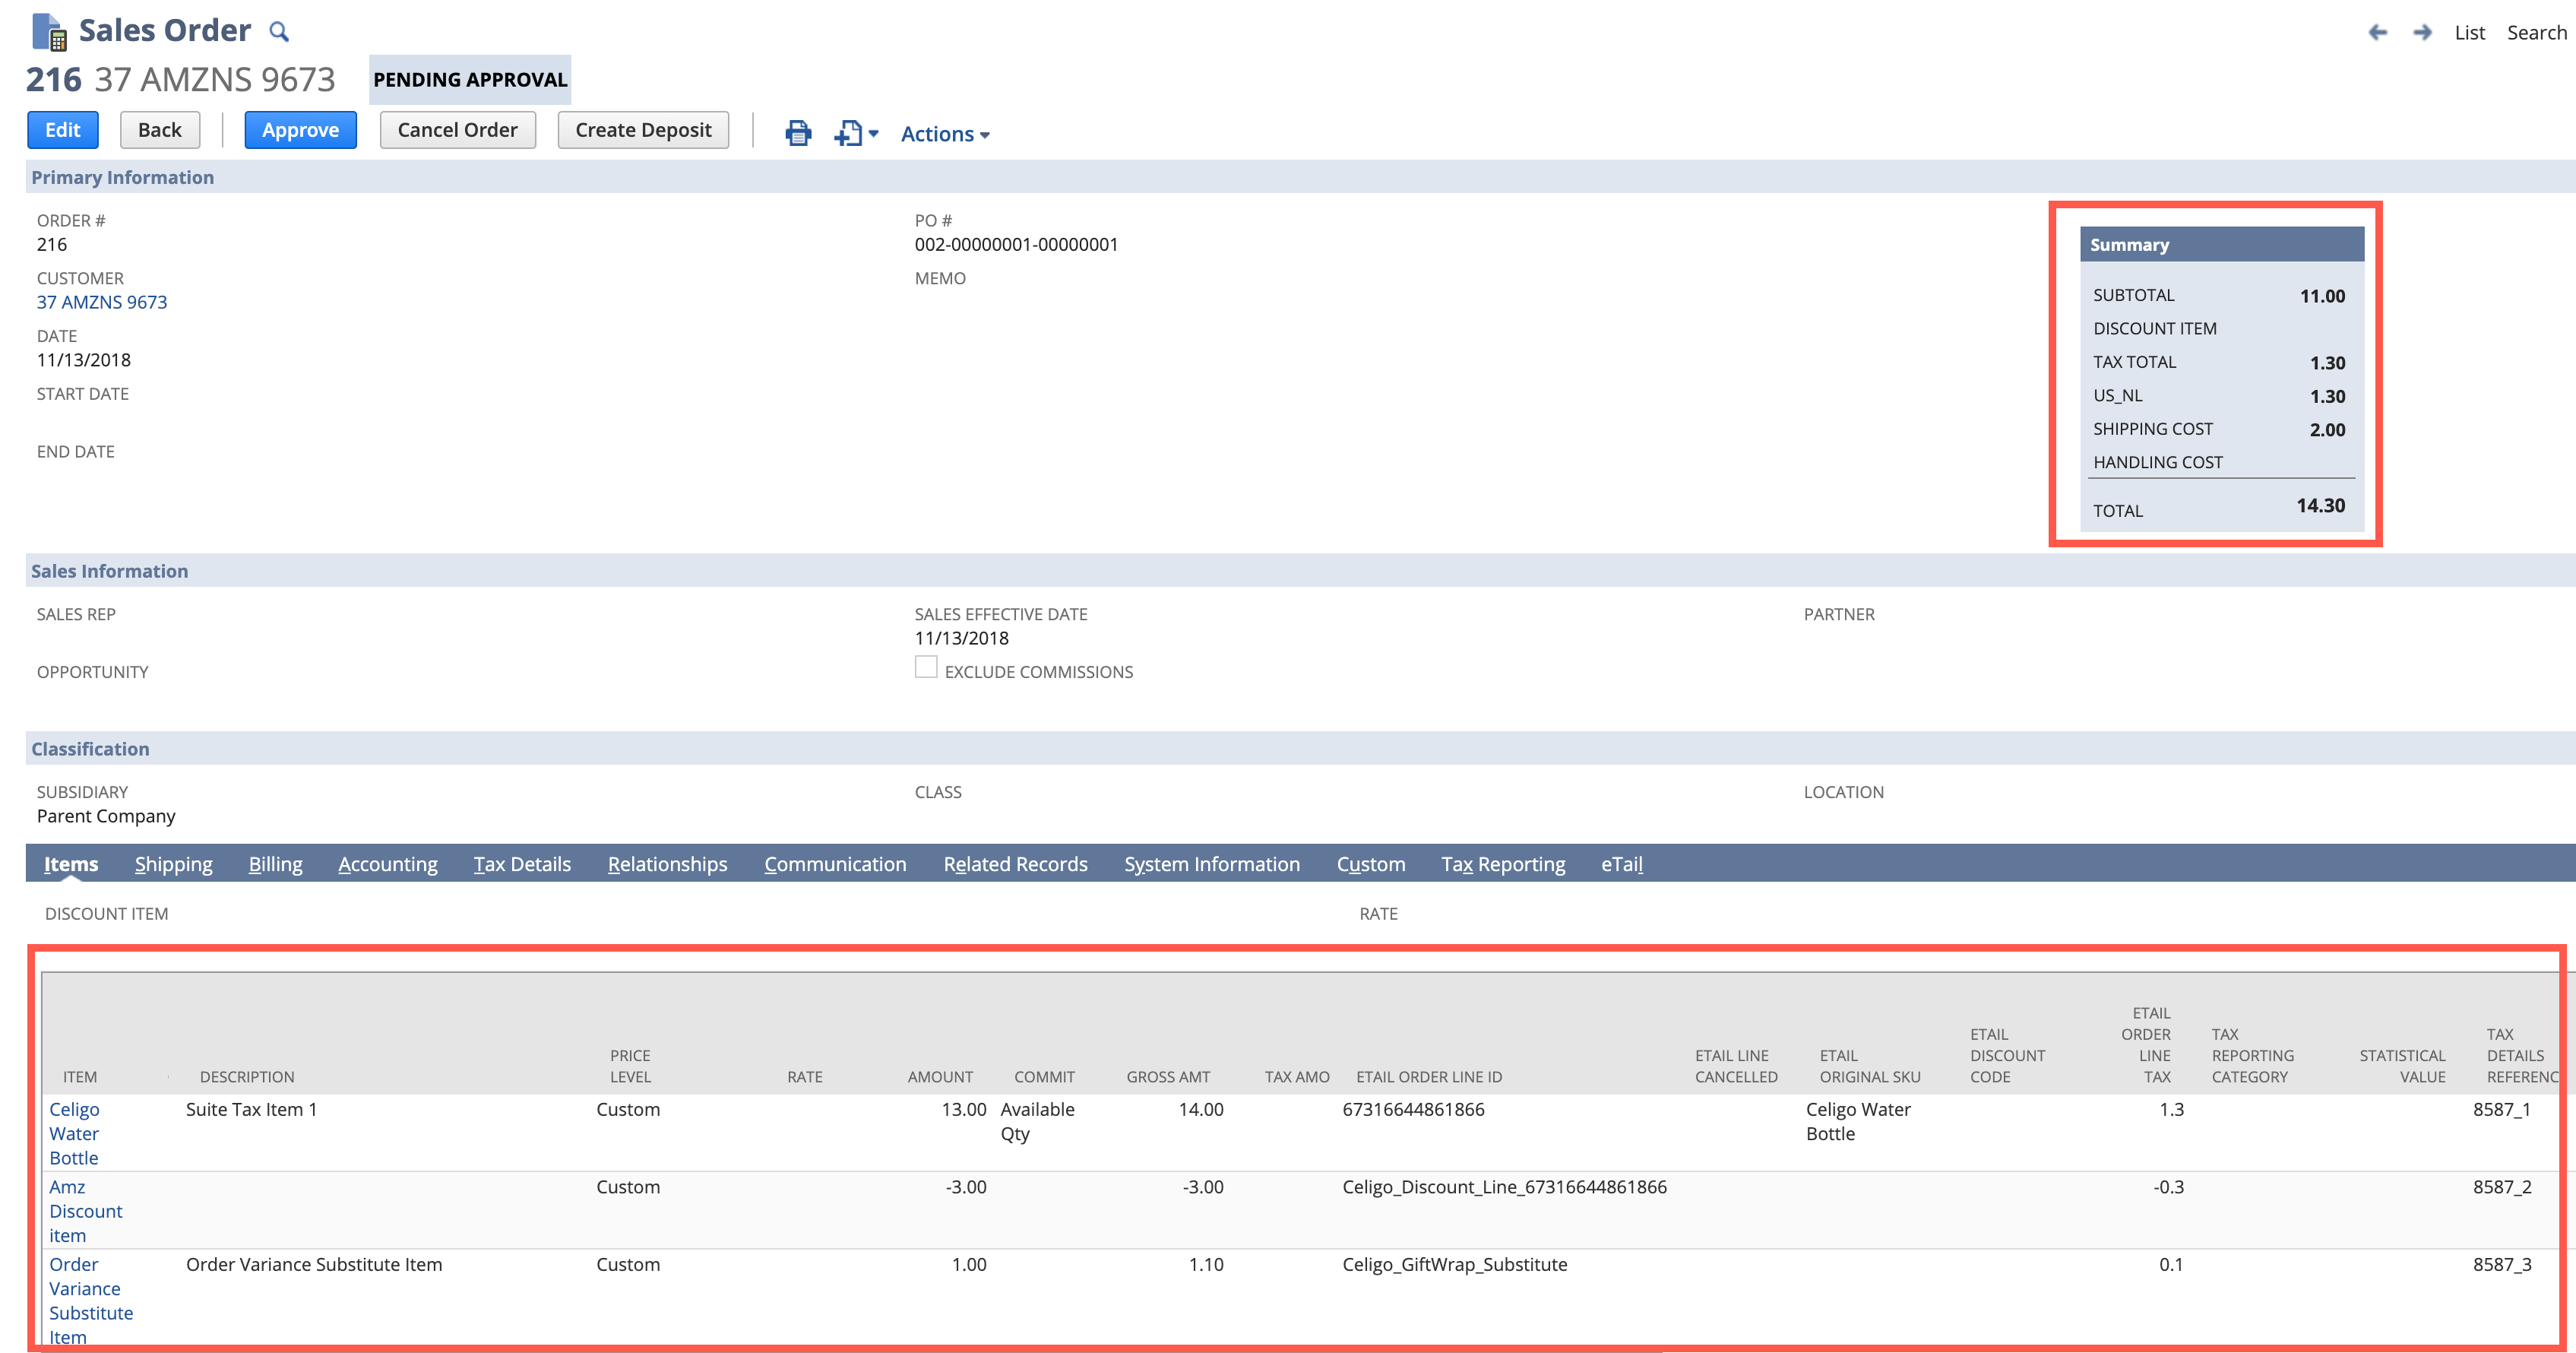Open the Tax Details tab
The height and width of the screenshot is (1353, 2576).
522,864
